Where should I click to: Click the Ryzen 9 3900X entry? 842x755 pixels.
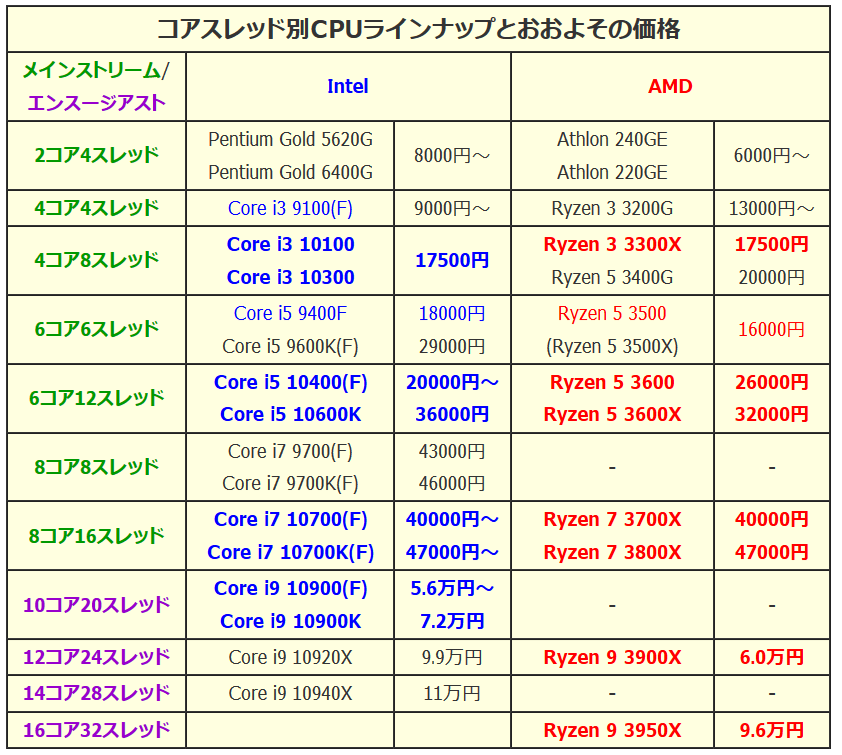coord(612,657)
